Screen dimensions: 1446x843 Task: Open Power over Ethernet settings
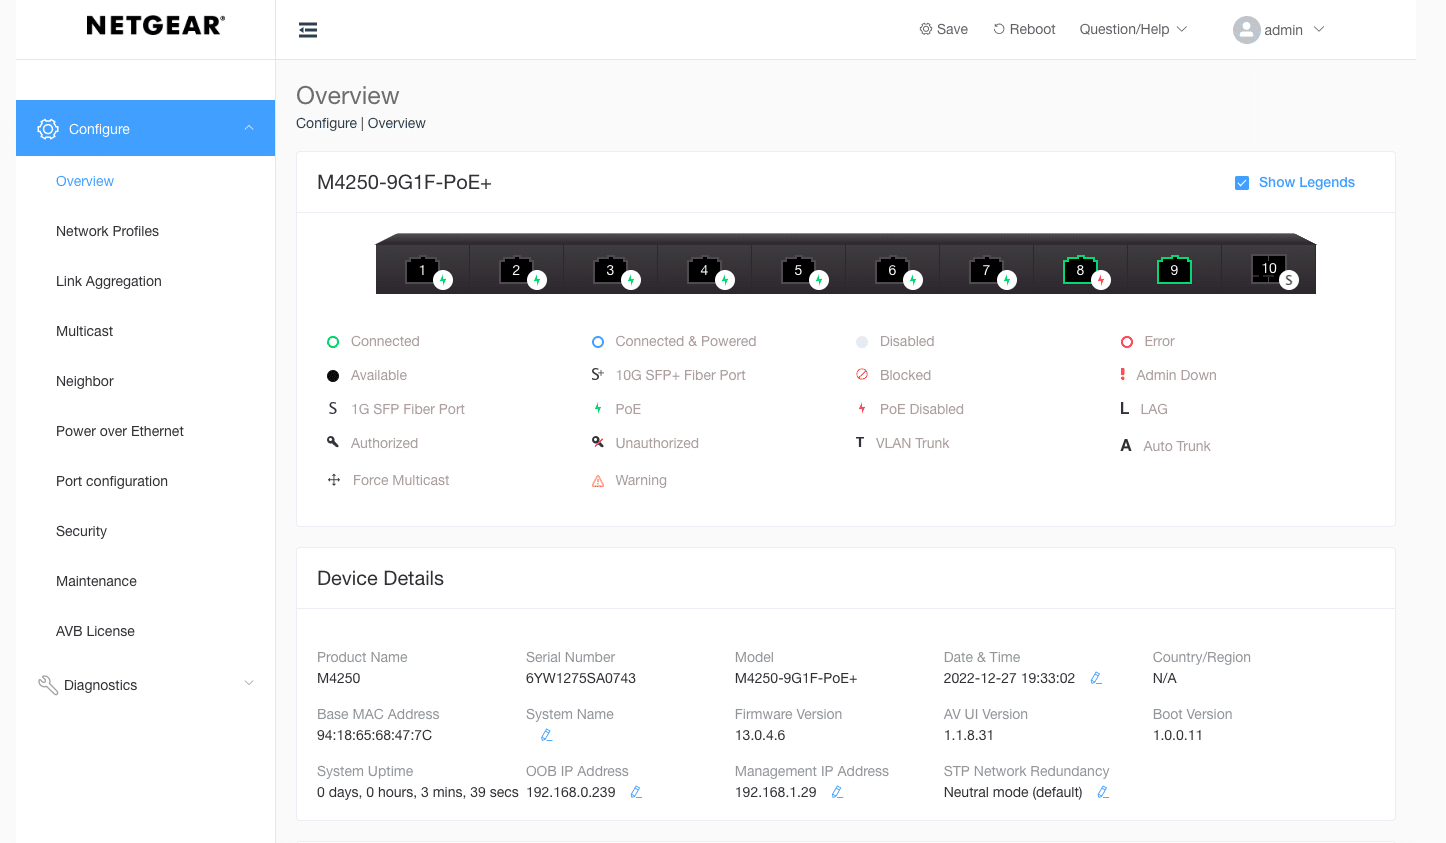pos(120,431)
